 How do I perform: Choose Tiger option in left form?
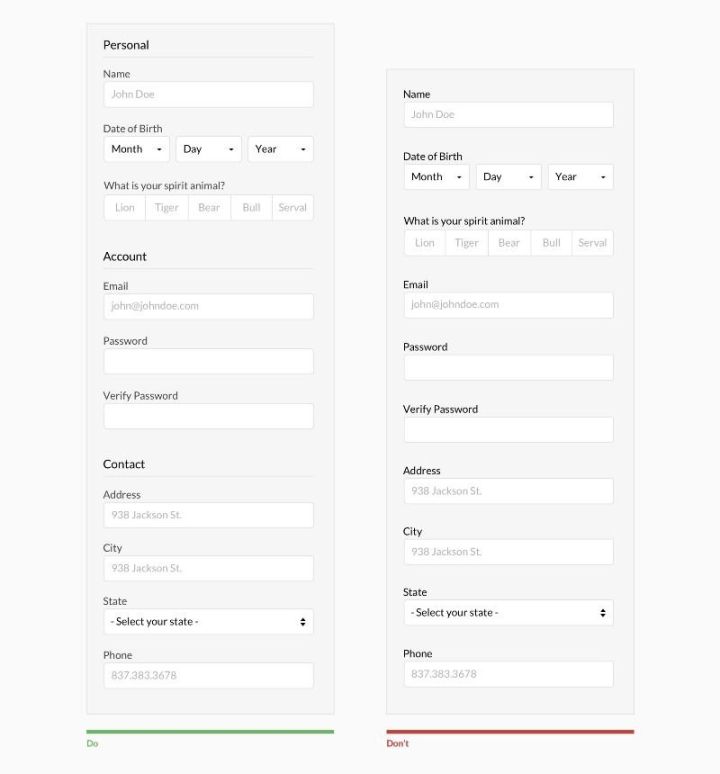click(x=167, y=208)
